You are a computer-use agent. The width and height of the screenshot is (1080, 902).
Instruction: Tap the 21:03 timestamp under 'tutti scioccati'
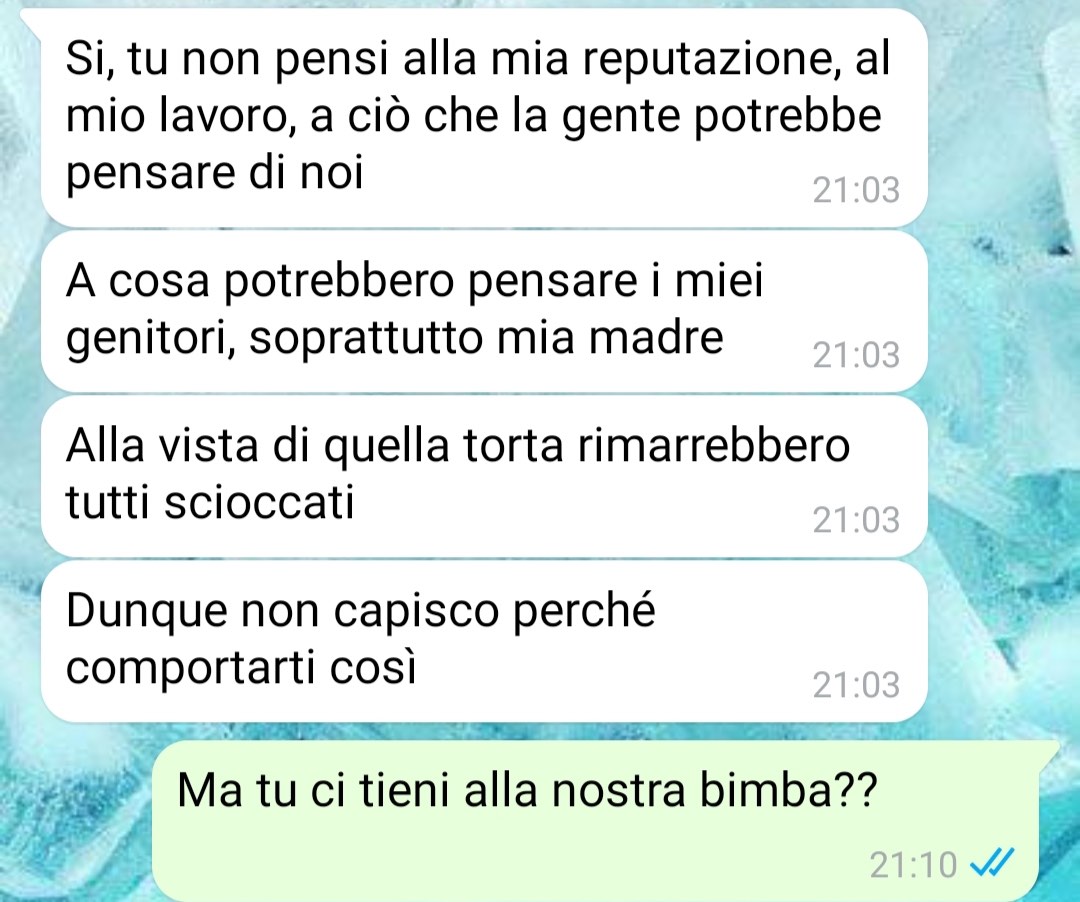coord(856,520)
